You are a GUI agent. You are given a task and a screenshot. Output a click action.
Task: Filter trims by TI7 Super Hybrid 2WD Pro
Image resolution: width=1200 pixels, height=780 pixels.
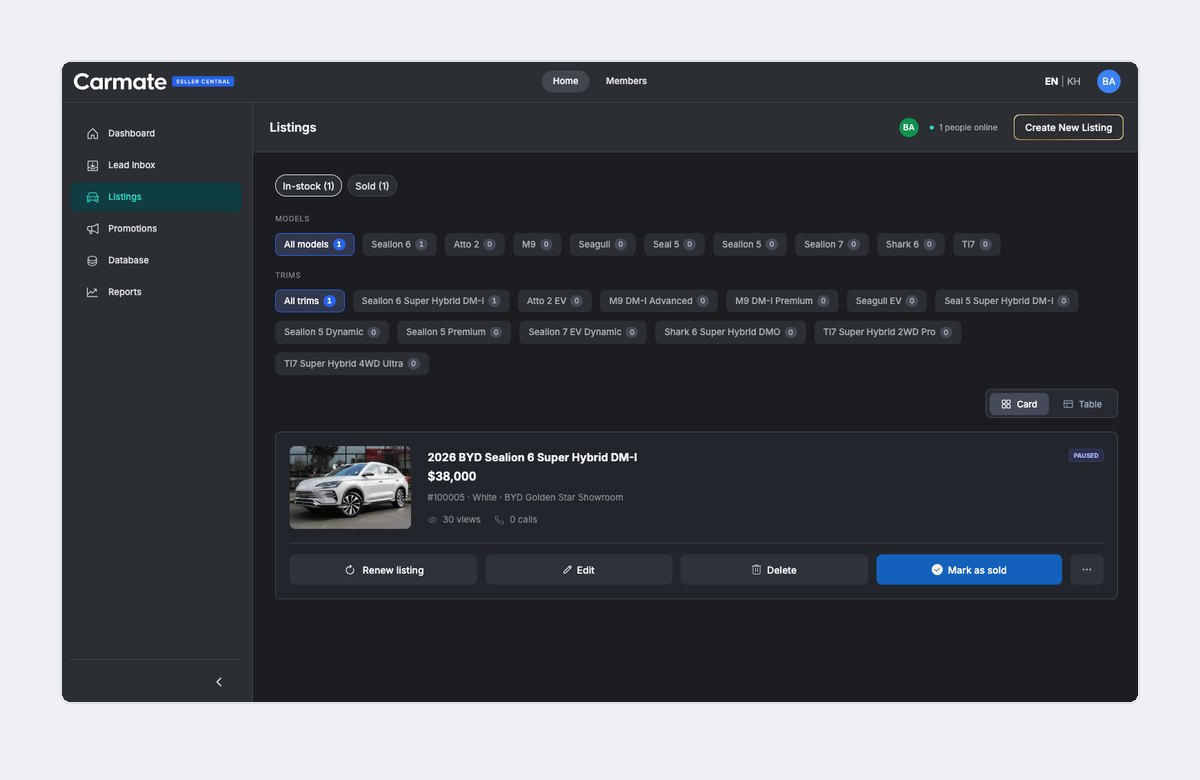pos(888,332)
